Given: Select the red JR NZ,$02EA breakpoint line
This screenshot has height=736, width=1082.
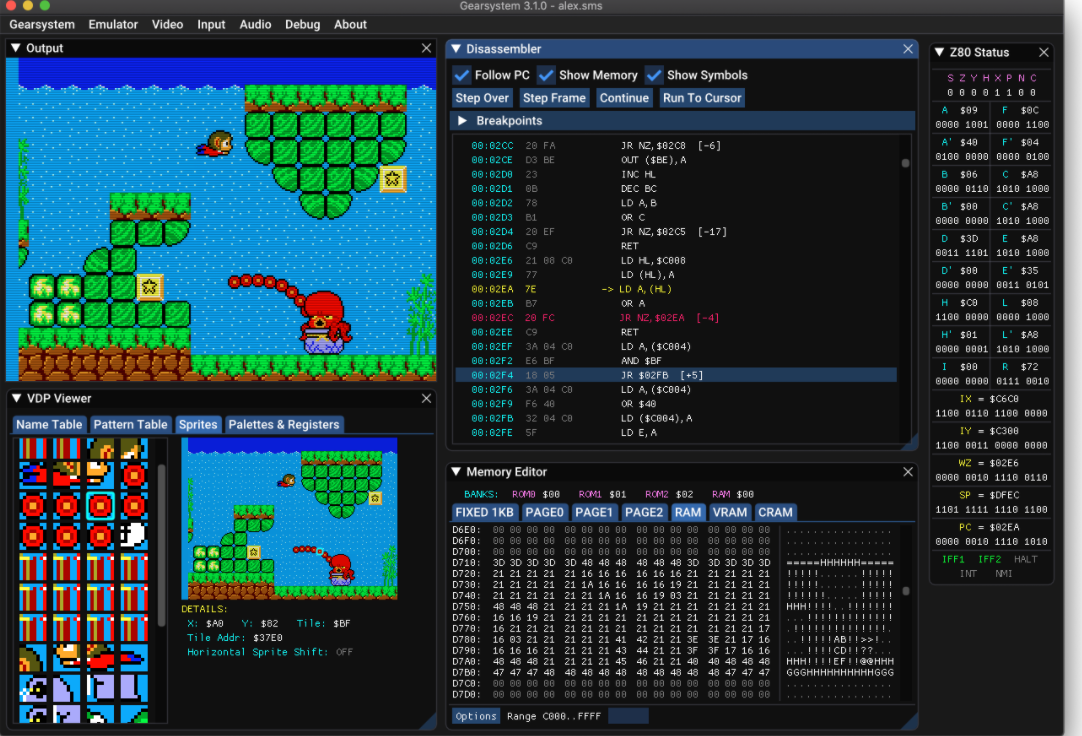Looking at the screenshot, I should (x=676, y=318).
